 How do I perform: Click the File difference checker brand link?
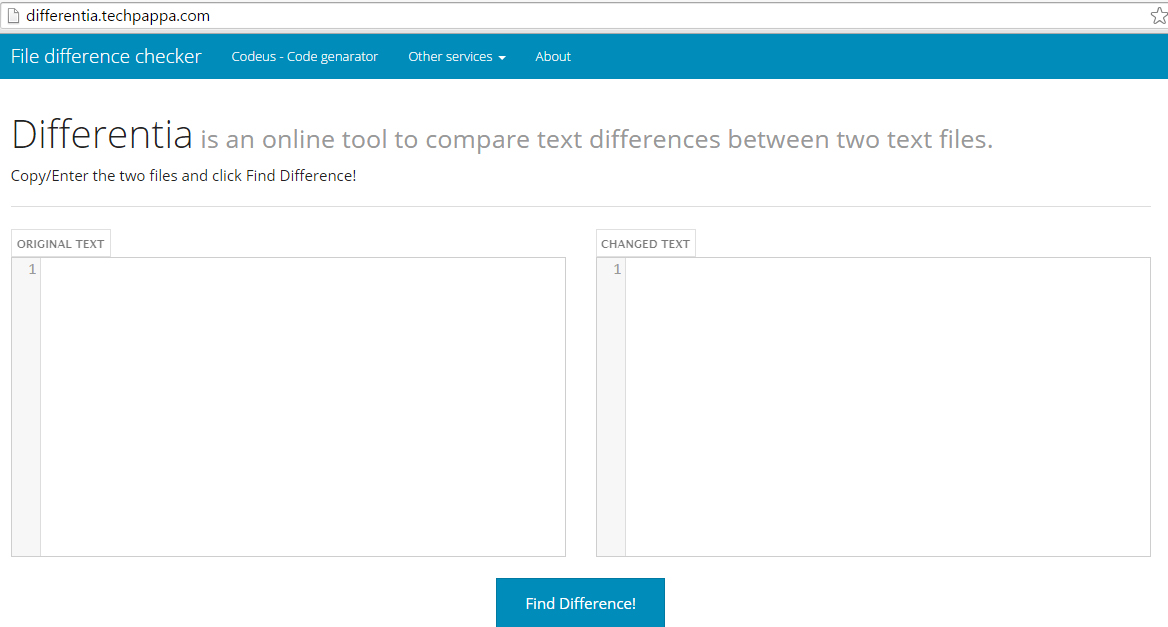106,56
